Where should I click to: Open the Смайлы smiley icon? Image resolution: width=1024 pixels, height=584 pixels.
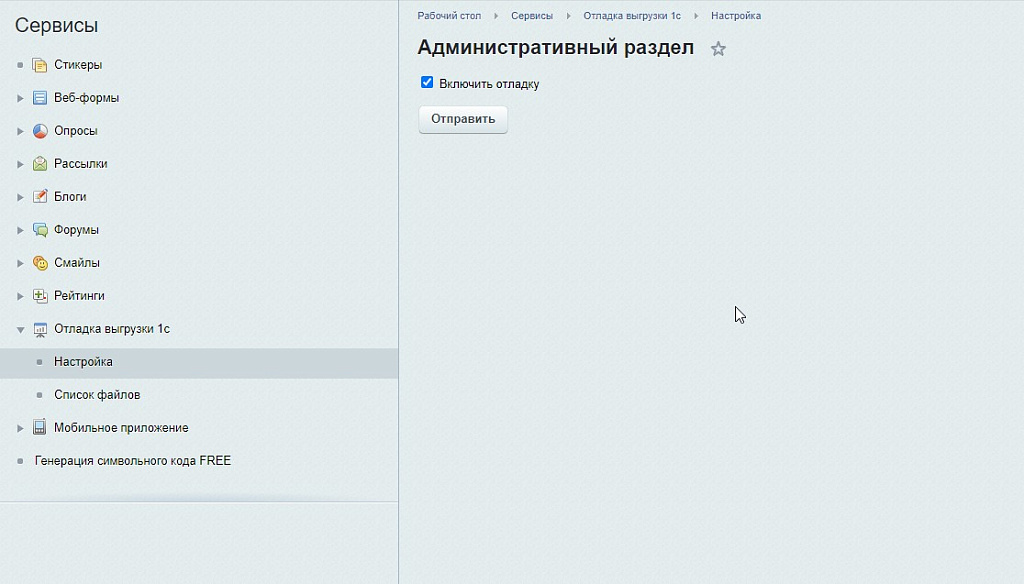coord(38,262)
